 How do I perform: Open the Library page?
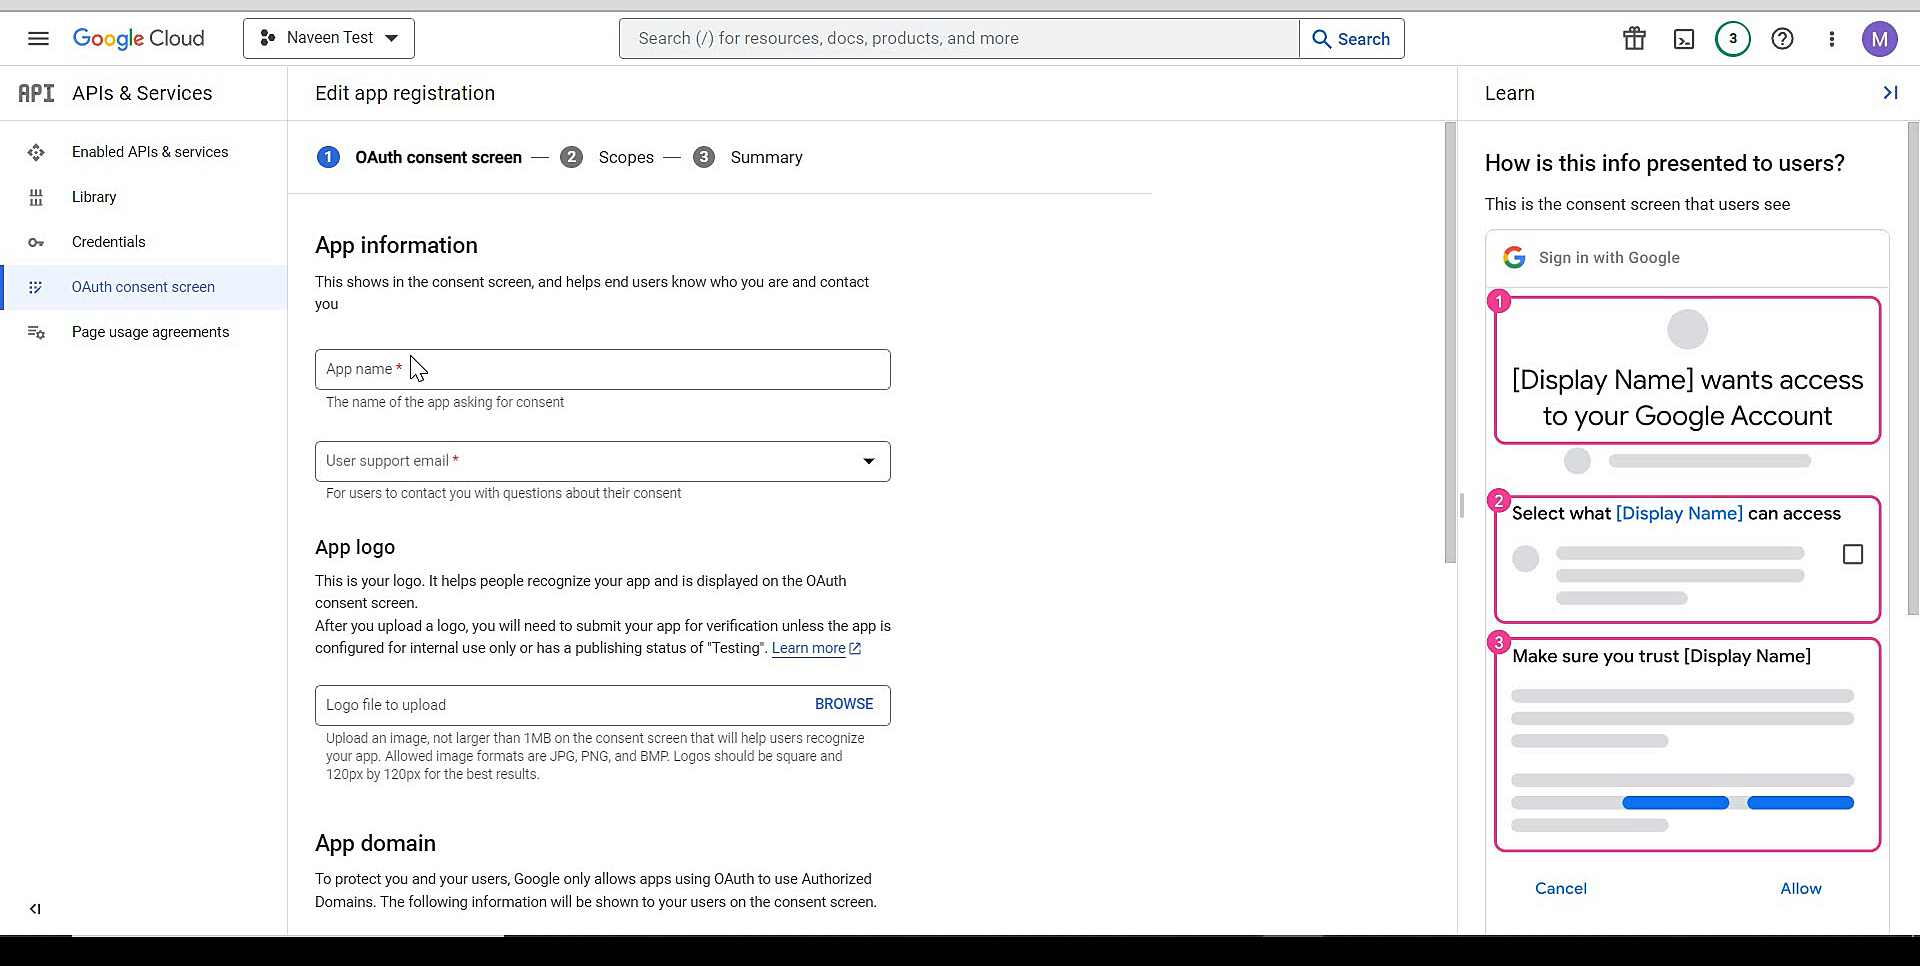94,197
